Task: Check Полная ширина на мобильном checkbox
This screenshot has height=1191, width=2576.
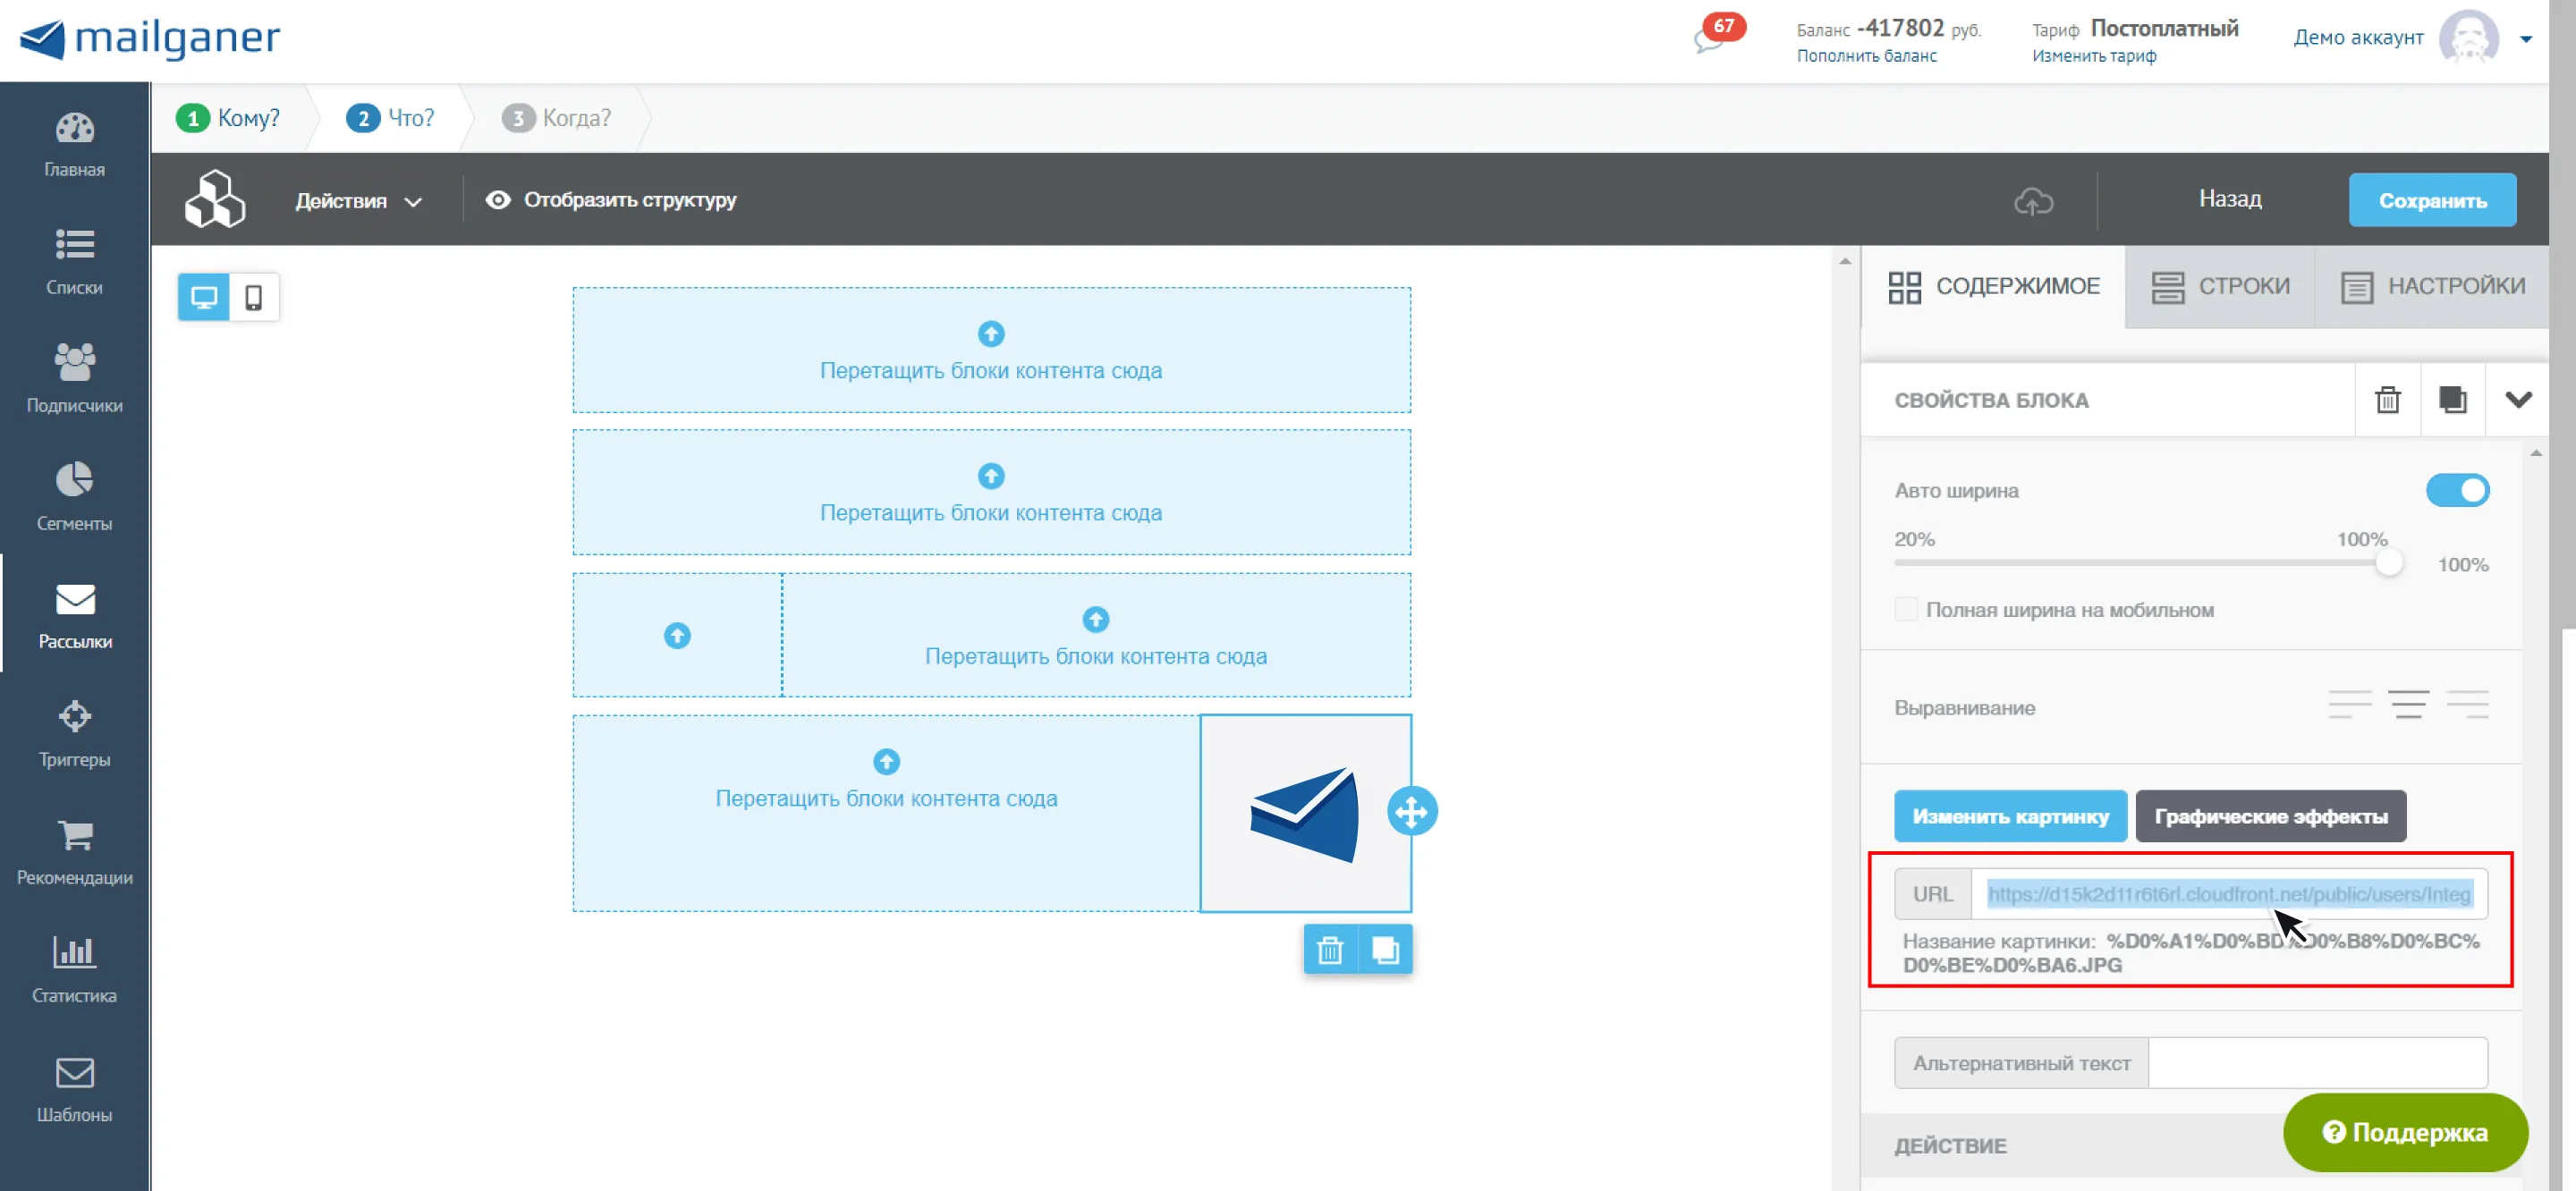Action: 1906,609
